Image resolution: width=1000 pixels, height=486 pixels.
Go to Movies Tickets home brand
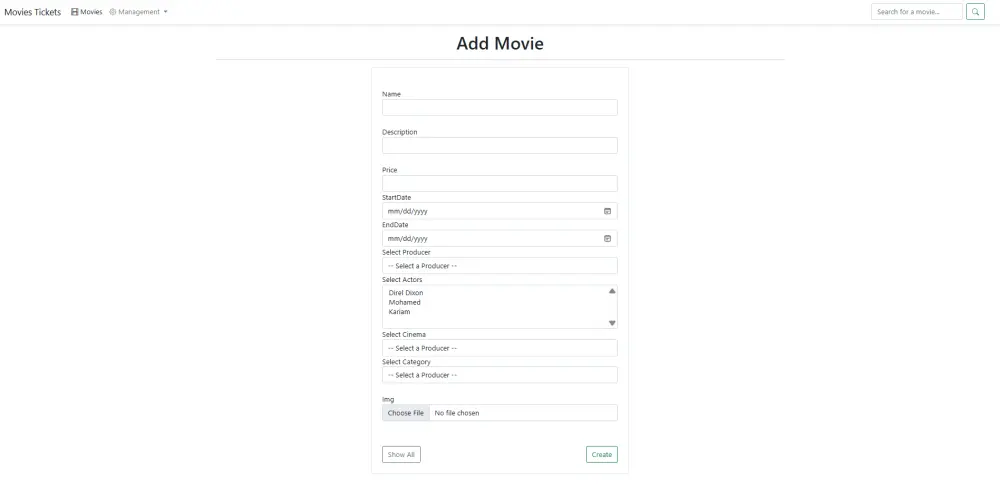click(33, 12)
